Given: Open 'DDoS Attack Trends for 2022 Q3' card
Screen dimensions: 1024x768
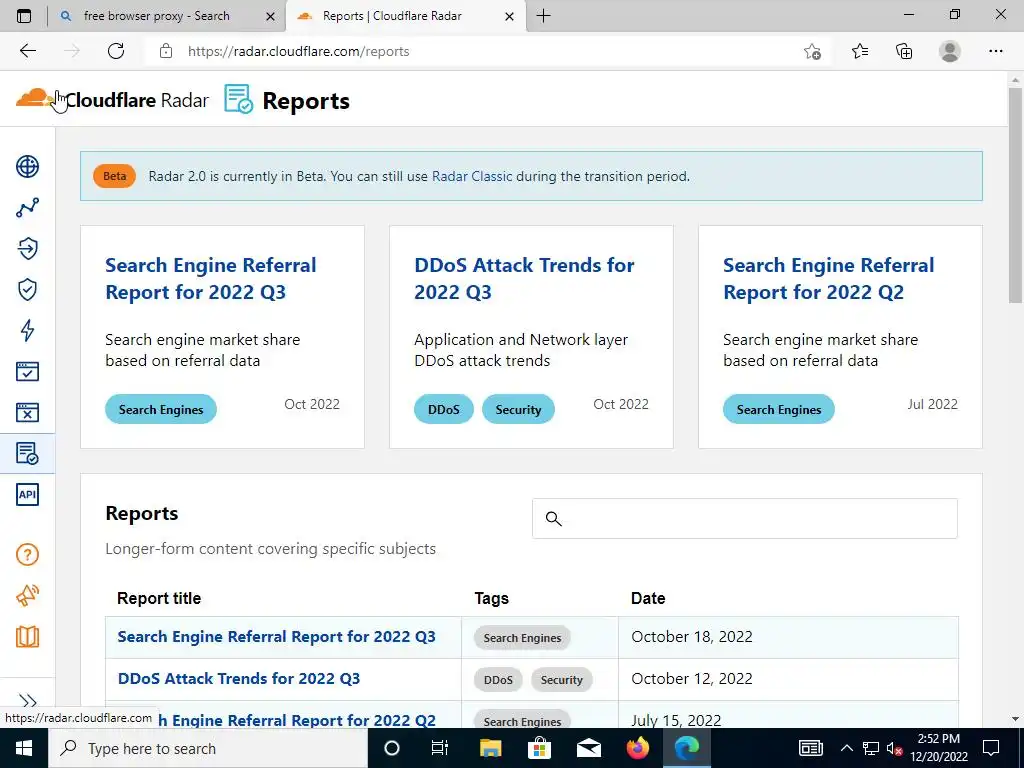Looking at the screenshot, I should (x=524, y=278).
